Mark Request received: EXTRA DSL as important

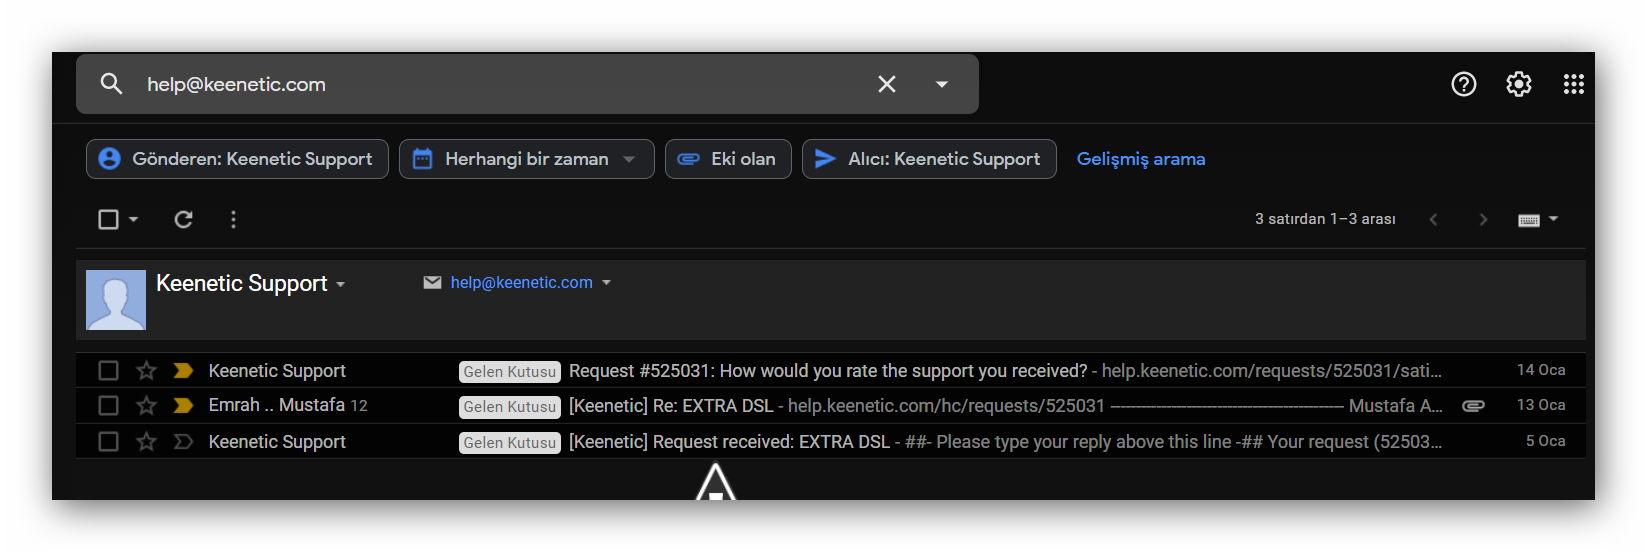point(183,442)
